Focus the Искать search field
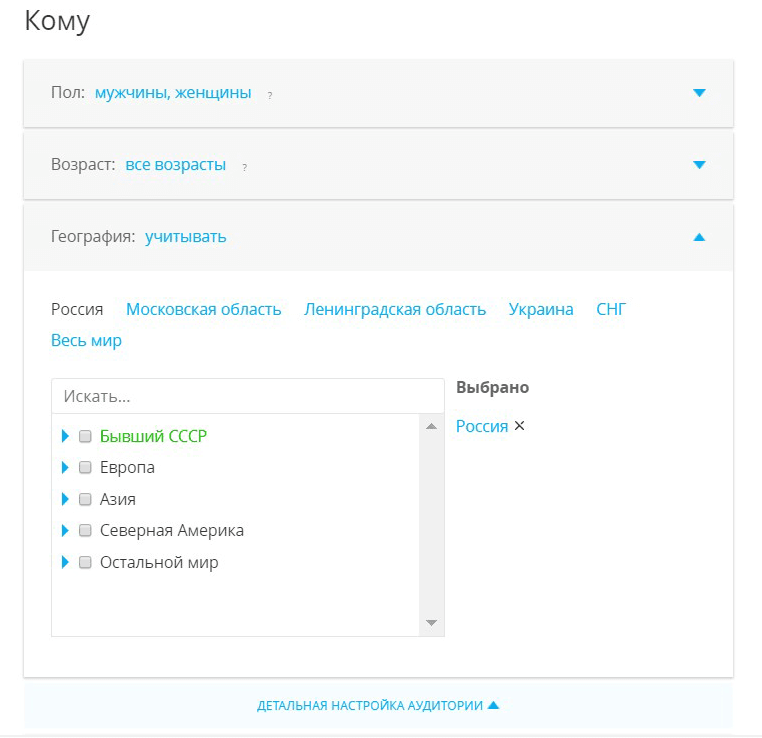The height and width of the screenshot is (738, 762). tap(248, 396)
